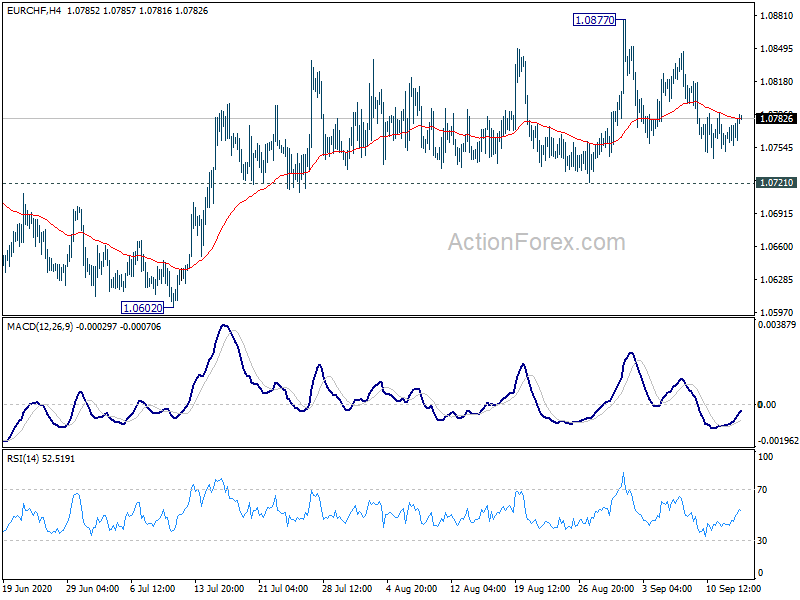Click the 1.08810 price axis value
The height and width of the screenshot is (600, 800).
(777, 16)
